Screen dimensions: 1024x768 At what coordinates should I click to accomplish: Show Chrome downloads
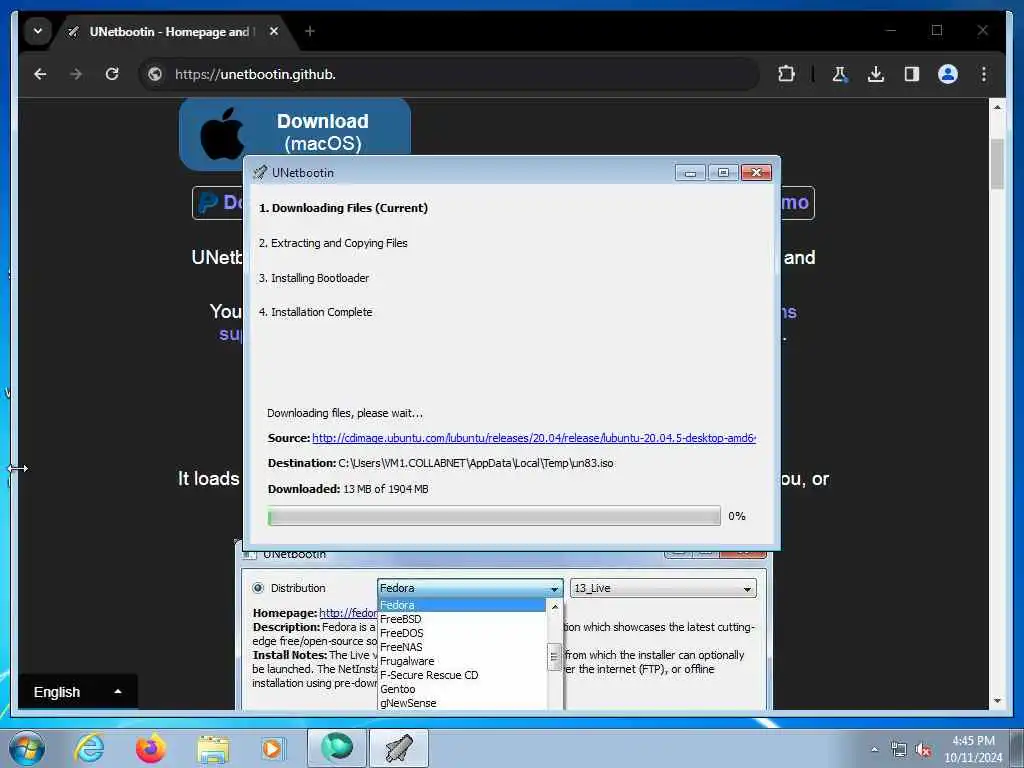point(876,74)
